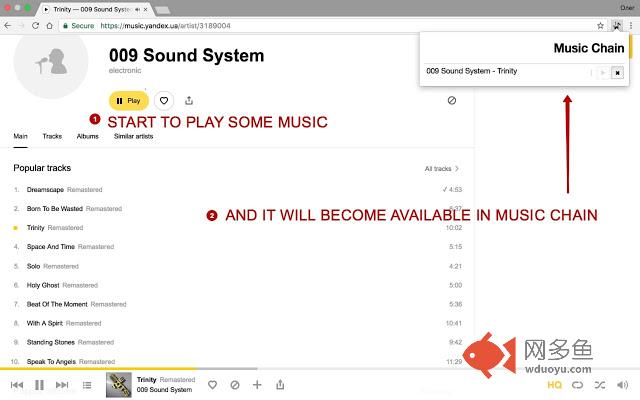
Task: Pause the player in the bottom bar
Action: [39, 385]
